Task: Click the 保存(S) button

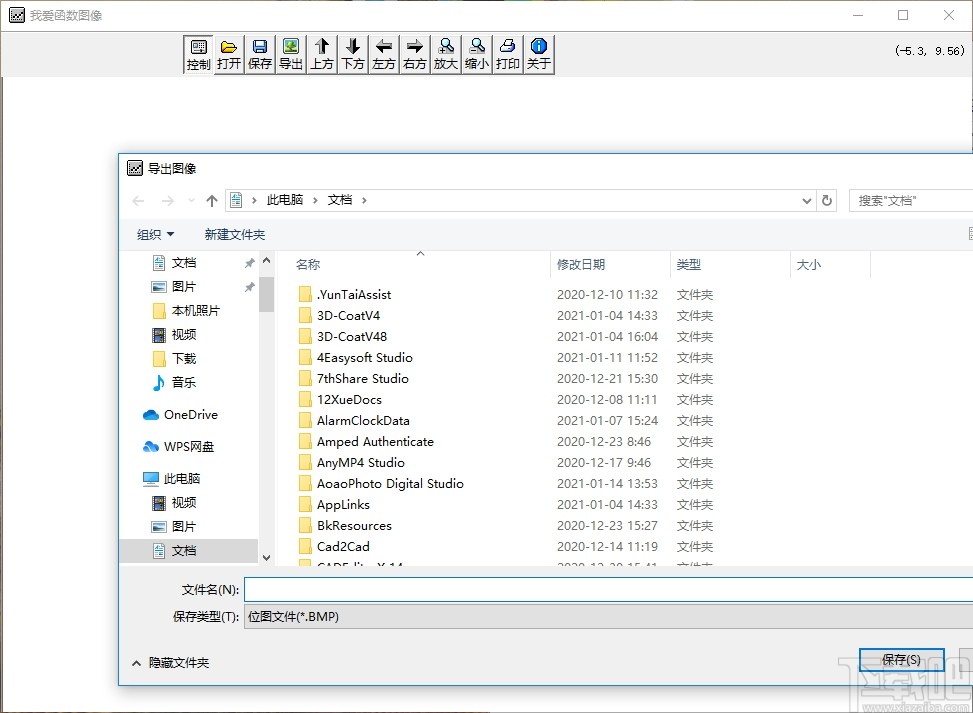Action: point(900,659)
